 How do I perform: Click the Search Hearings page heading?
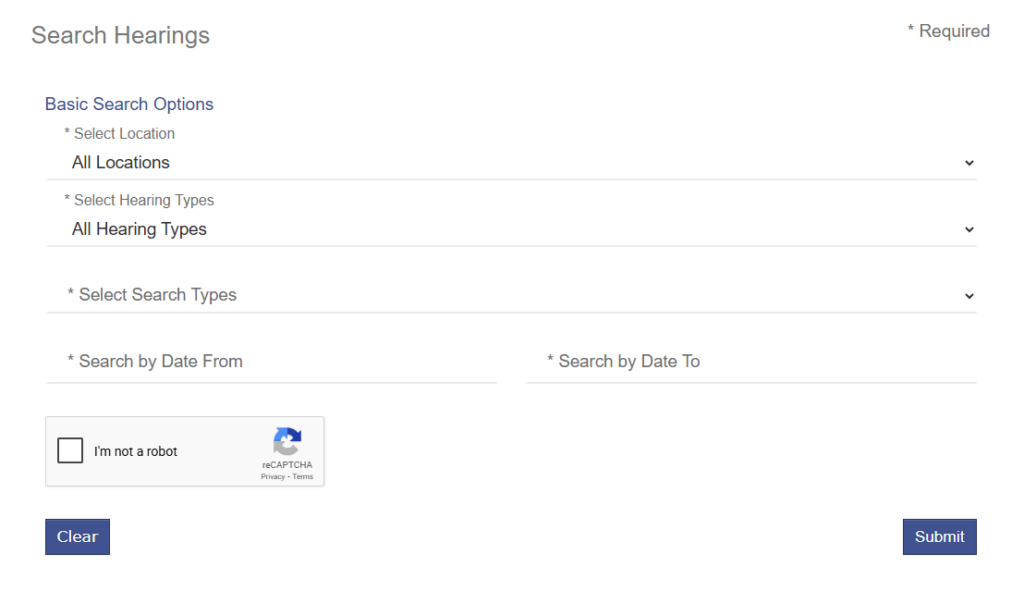pyautogui.click(x=120, y=36)
